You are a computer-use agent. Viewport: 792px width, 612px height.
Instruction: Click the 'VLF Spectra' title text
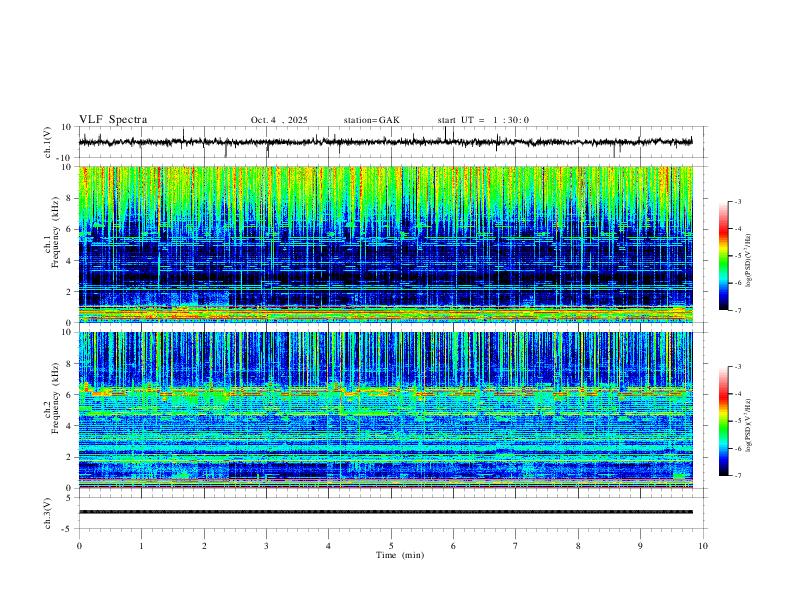(113, 120)
